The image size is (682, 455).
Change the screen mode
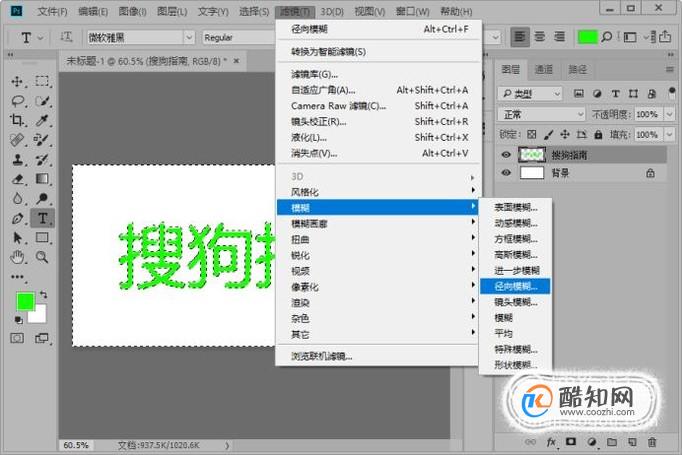coord(42,338)
